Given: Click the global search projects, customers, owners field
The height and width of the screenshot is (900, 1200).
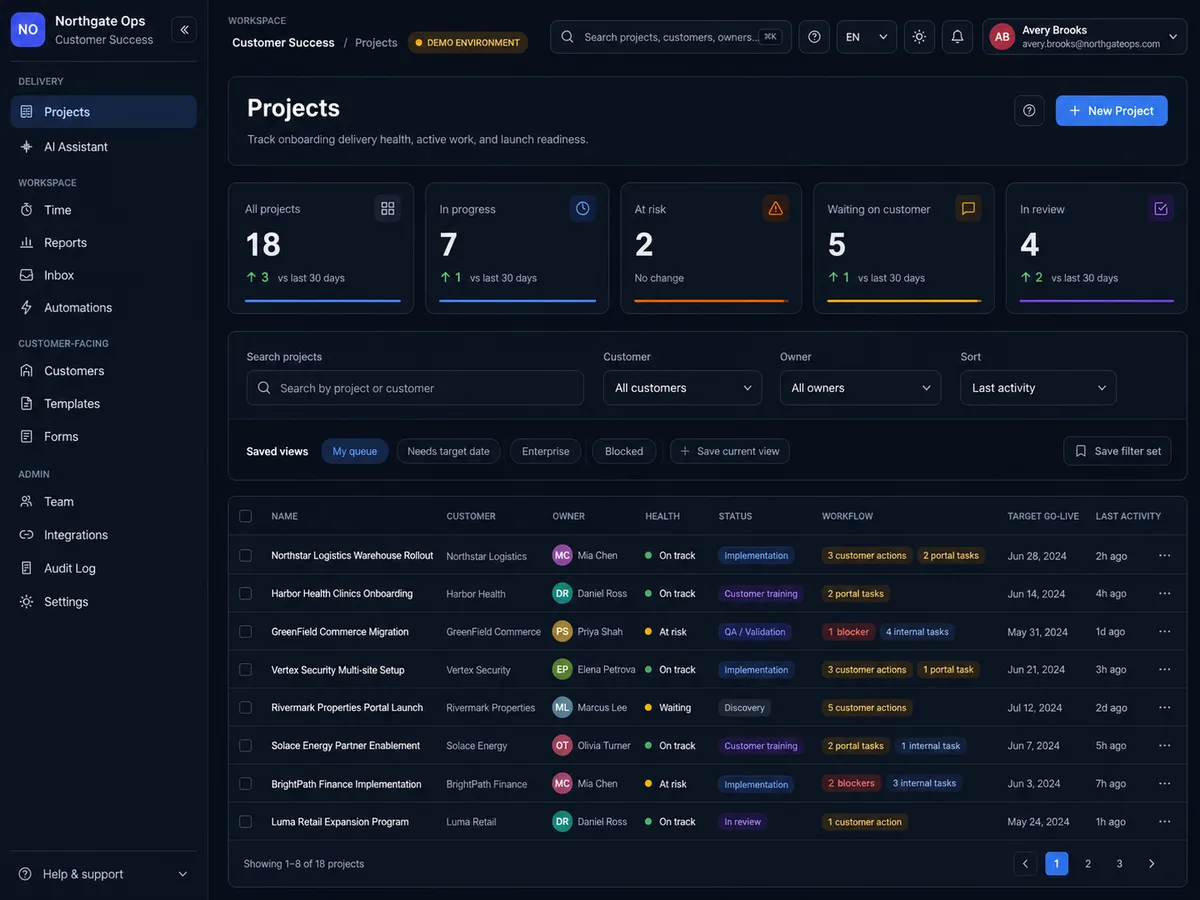Looking at the screenshot, I should [x=670, y=37].
